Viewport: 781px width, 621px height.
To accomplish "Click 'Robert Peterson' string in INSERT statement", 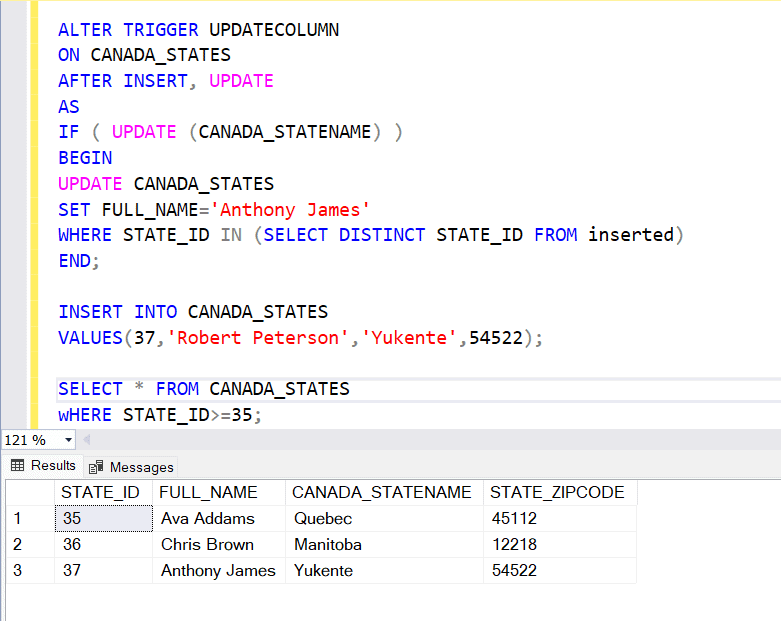I will click(x=258, y=338).
